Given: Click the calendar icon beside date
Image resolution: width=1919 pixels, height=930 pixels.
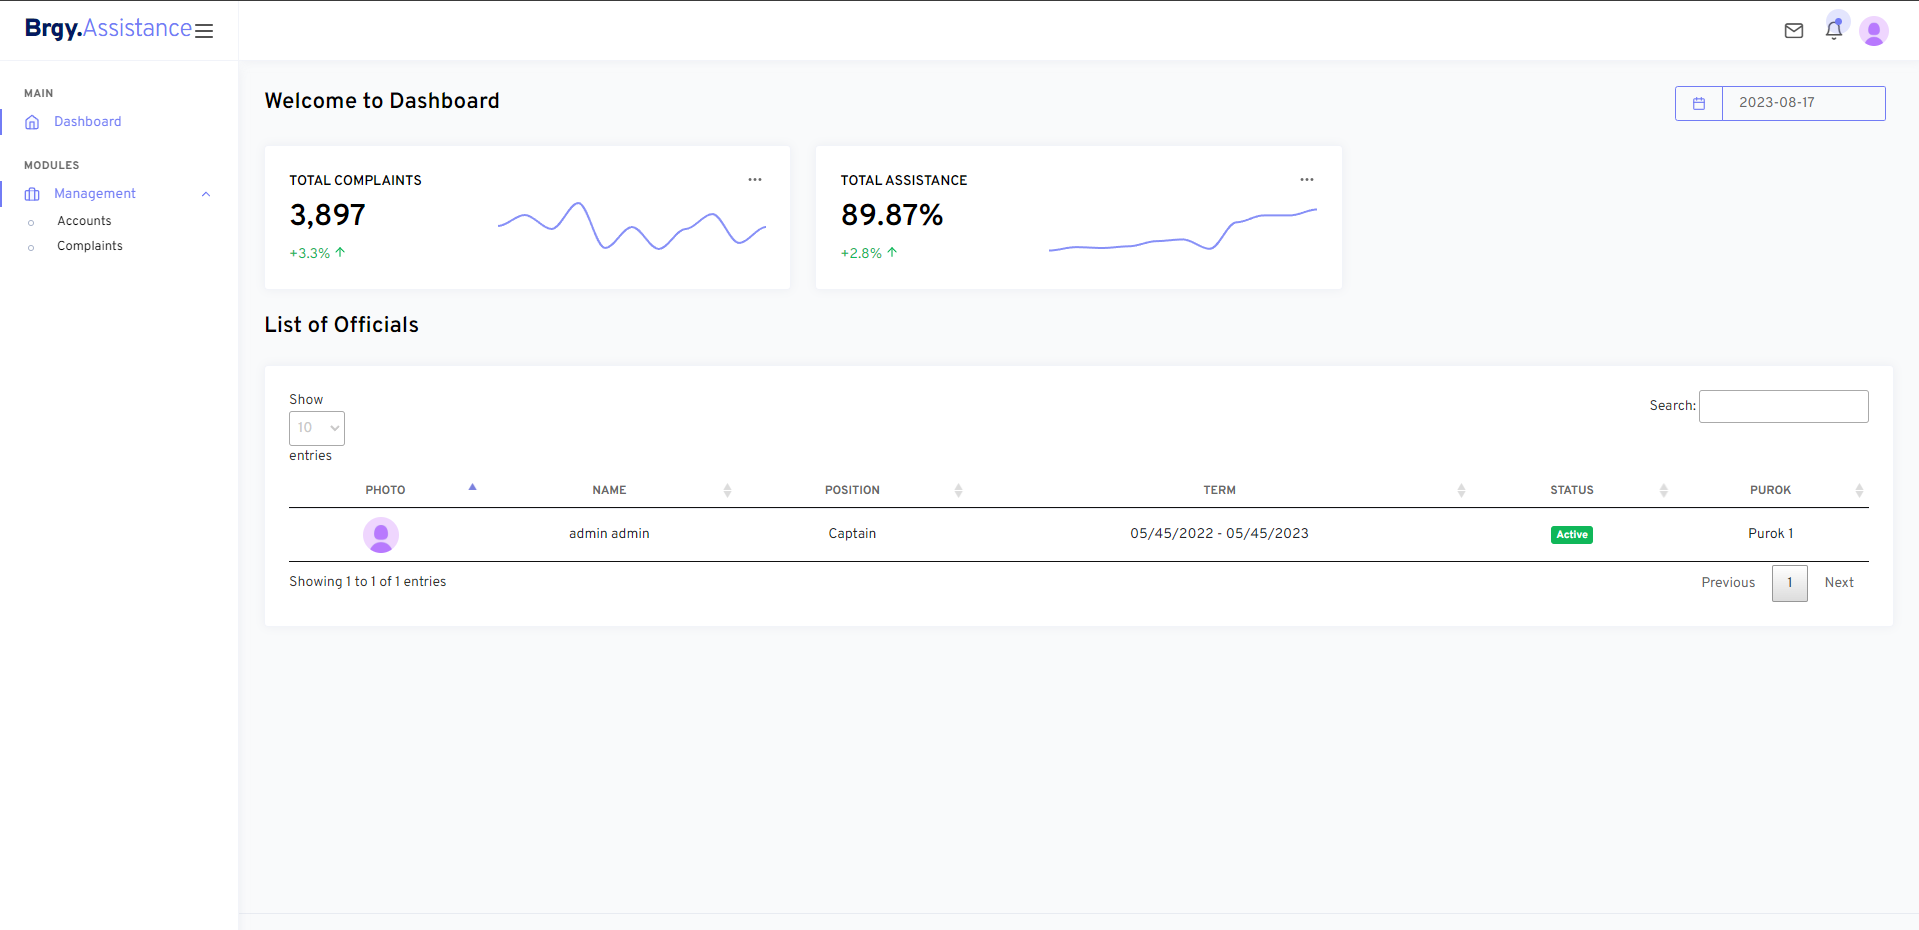Looking at the screenshot, I should tap(1699, 103).
